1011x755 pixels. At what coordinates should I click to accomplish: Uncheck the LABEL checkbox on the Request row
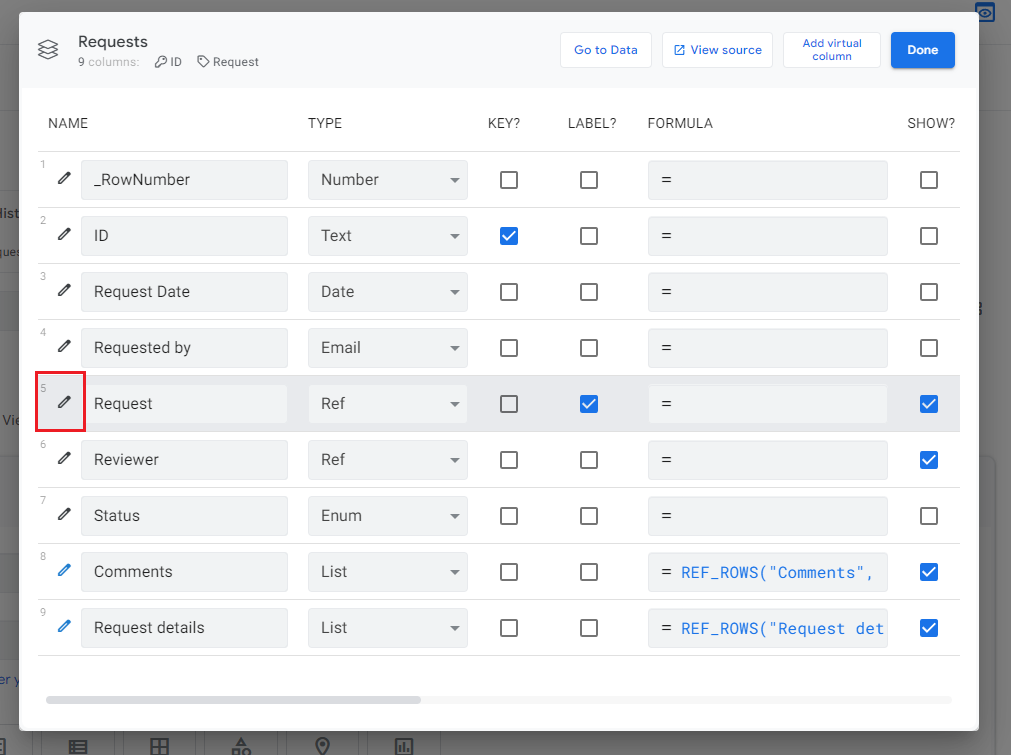[x=588, y=404]
